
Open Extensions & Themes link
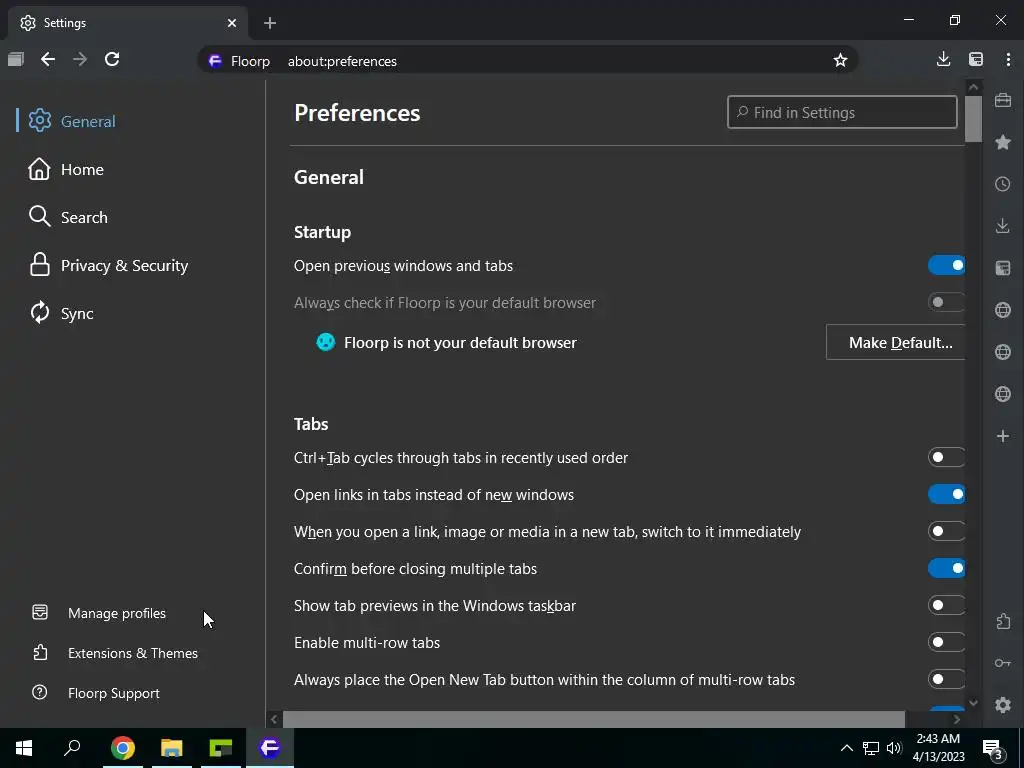pos(115,653)
